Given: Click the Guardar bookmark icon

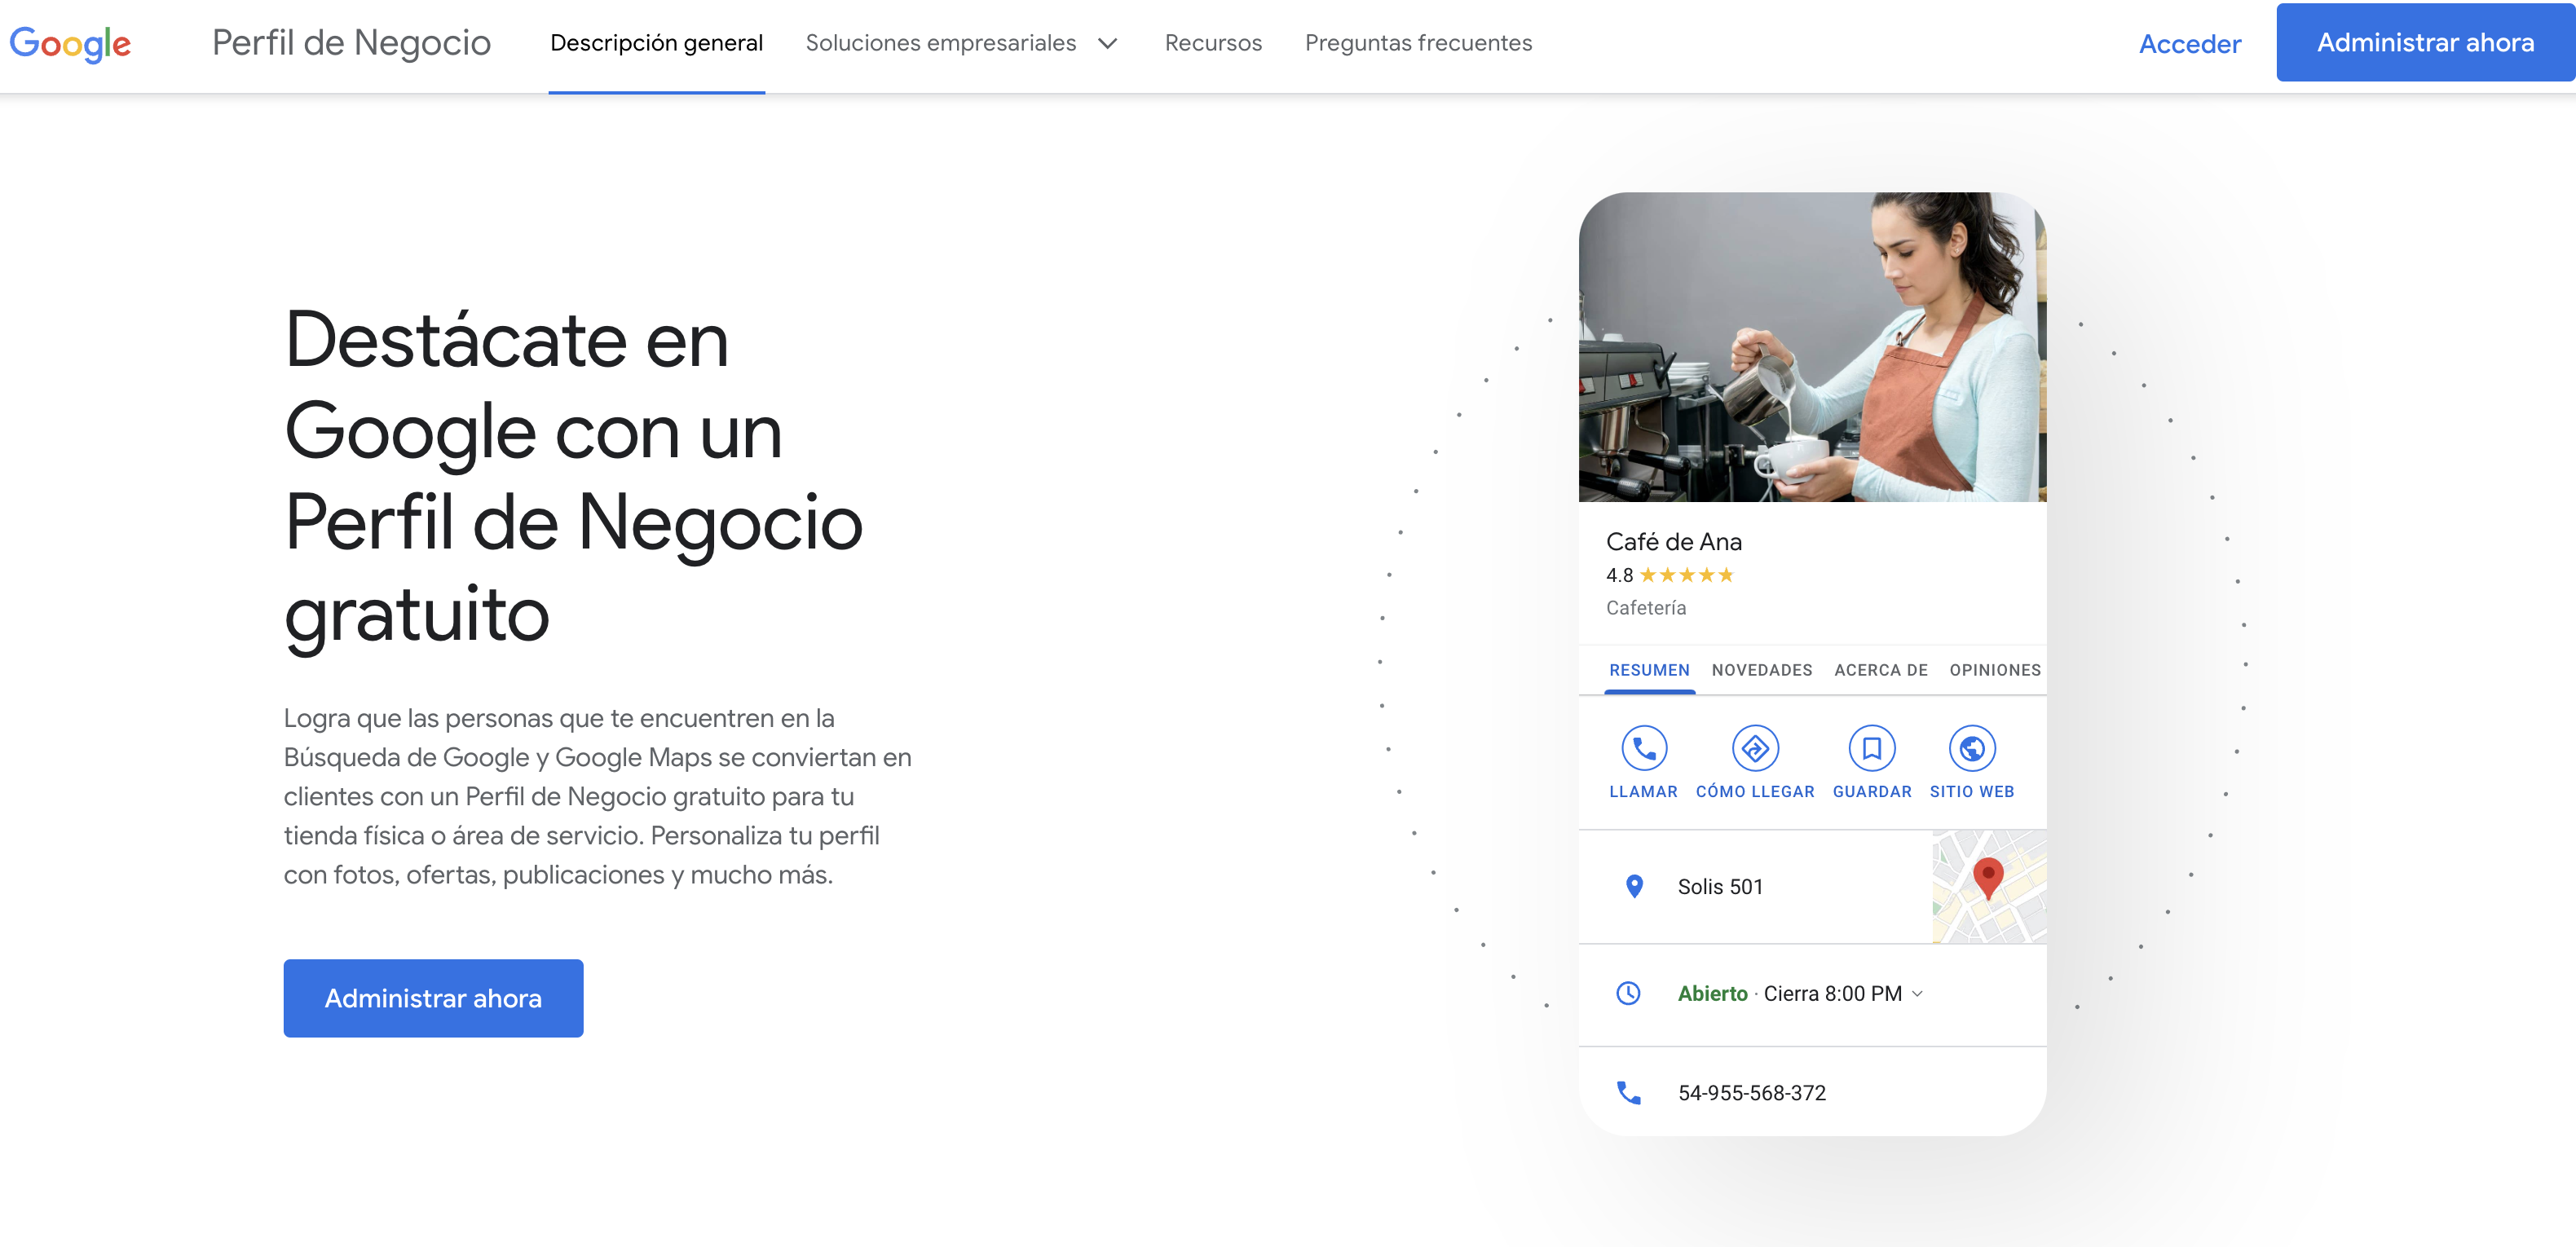Looking at the screenshot, I should pyautogui.click(x=1871, y=748).
